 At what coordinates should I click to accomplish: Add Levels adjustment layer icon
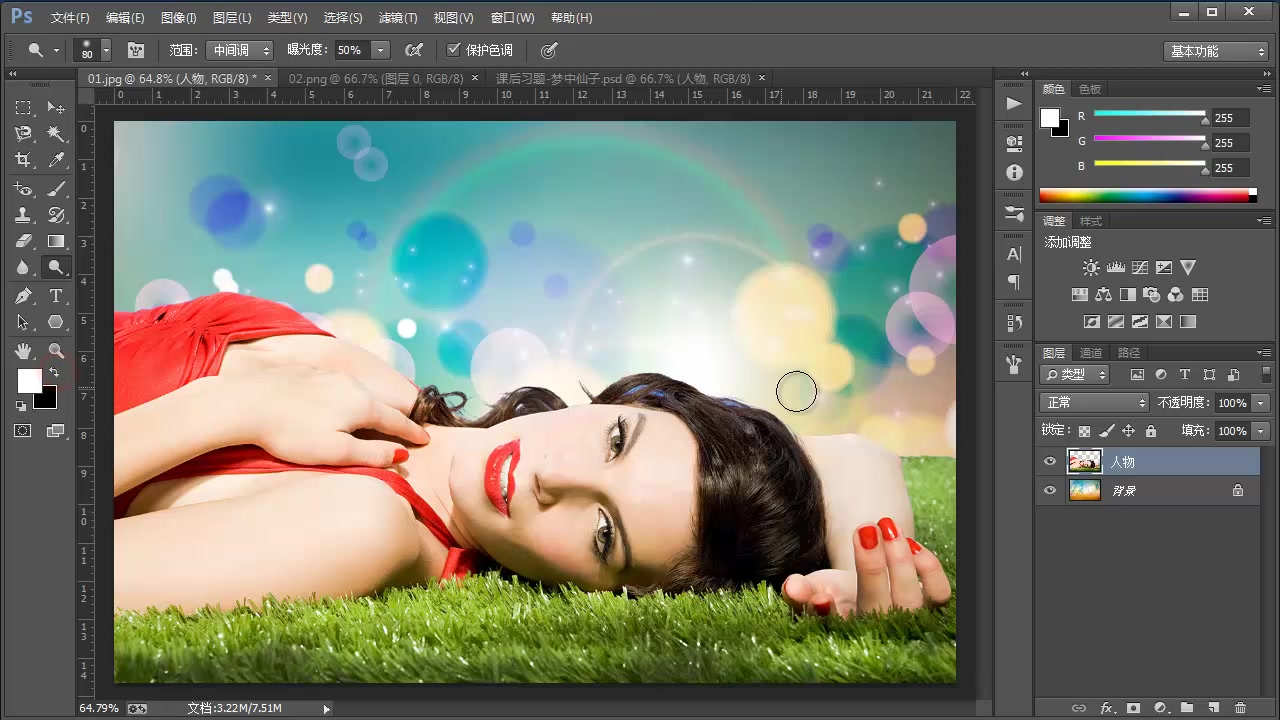[1115, 267]
